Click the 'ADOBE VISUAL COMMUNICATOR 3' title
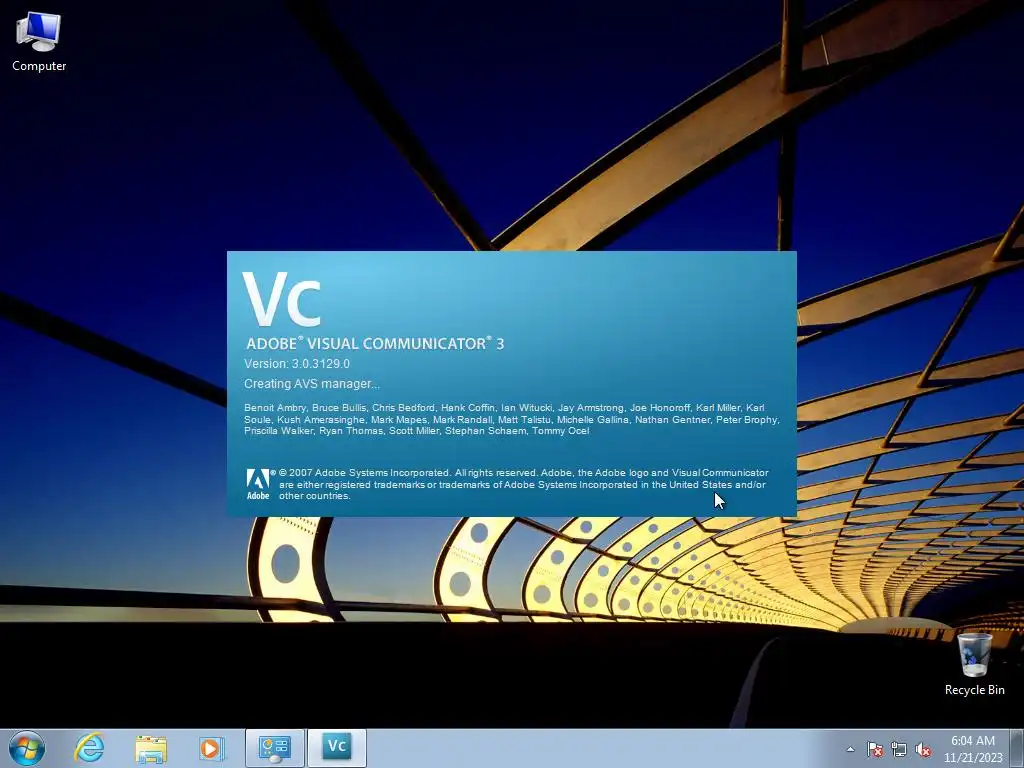 pyautogui.click(x=375, y=344)
